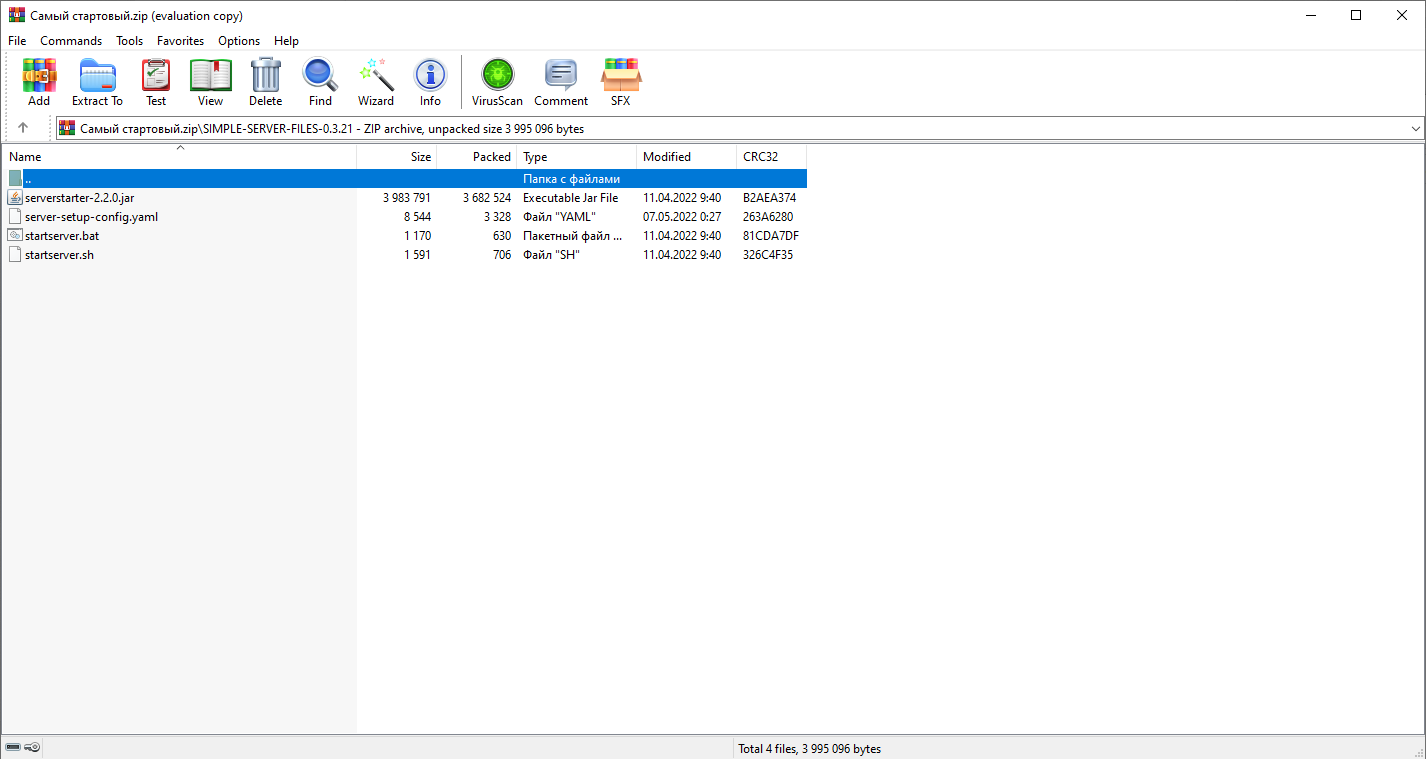Screen dimensions: 1426x759
Task: Select file server-setup-config.yaml
Action: 91,217
